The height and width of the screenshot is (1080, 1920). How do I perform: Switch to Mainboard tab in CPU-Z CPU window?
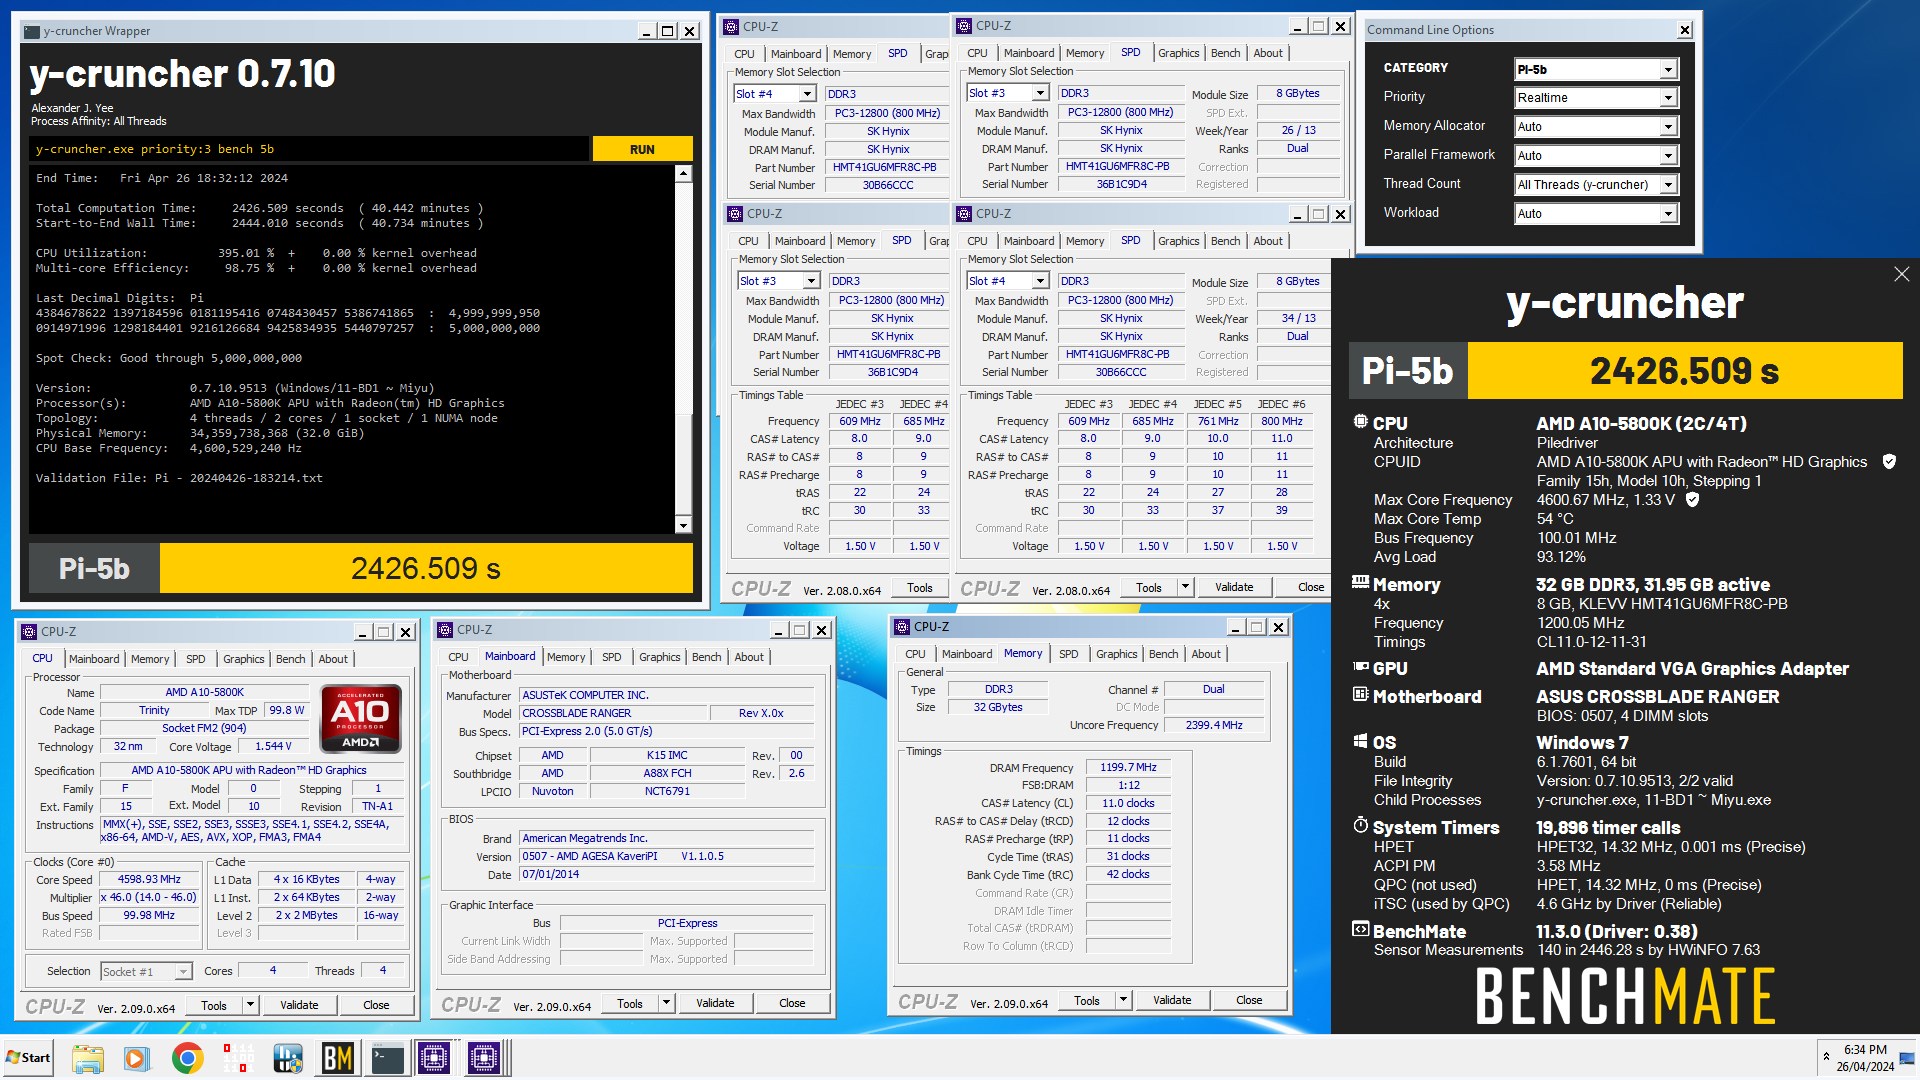tap(94, 659)
